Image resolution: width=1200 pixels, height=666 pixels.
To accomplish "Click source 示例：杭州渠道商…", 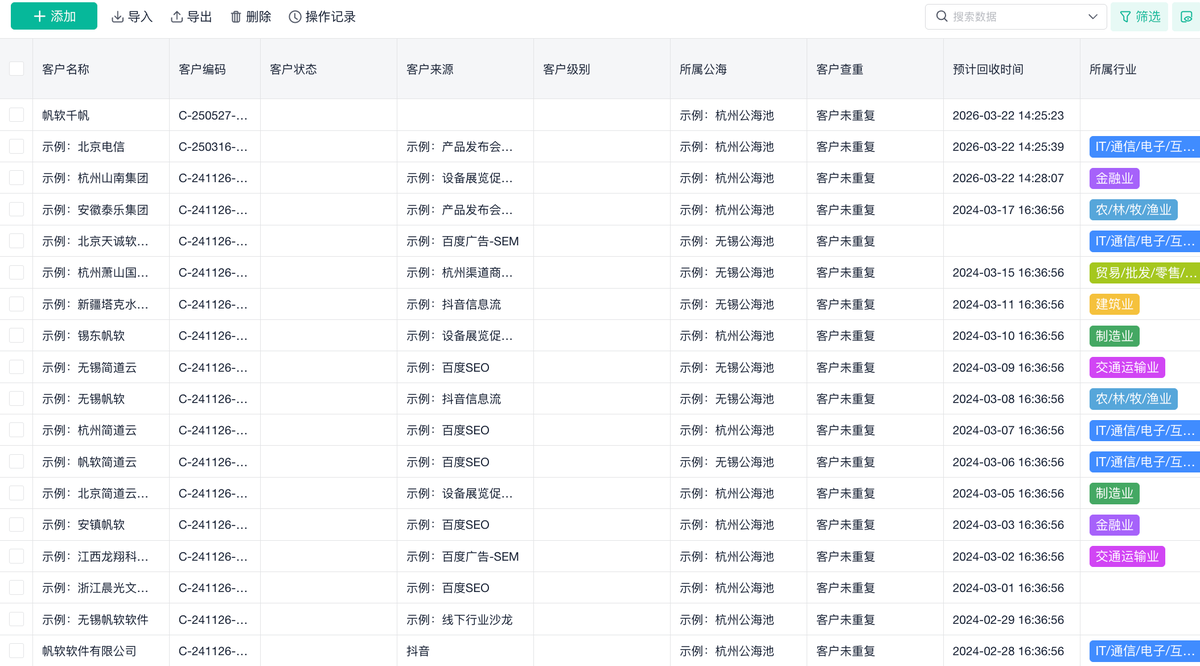I will tap(460, 272).
